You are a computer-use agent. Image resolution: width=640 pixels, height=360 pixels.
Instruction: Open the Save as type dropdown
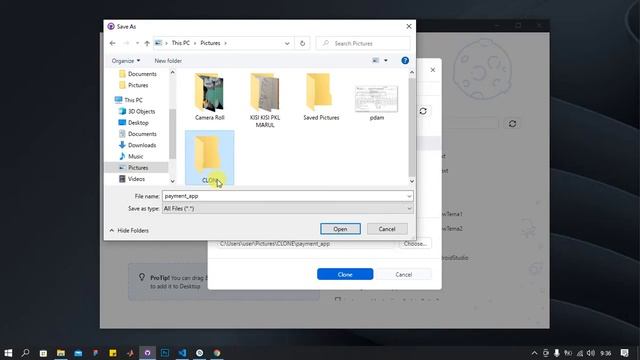288,209
